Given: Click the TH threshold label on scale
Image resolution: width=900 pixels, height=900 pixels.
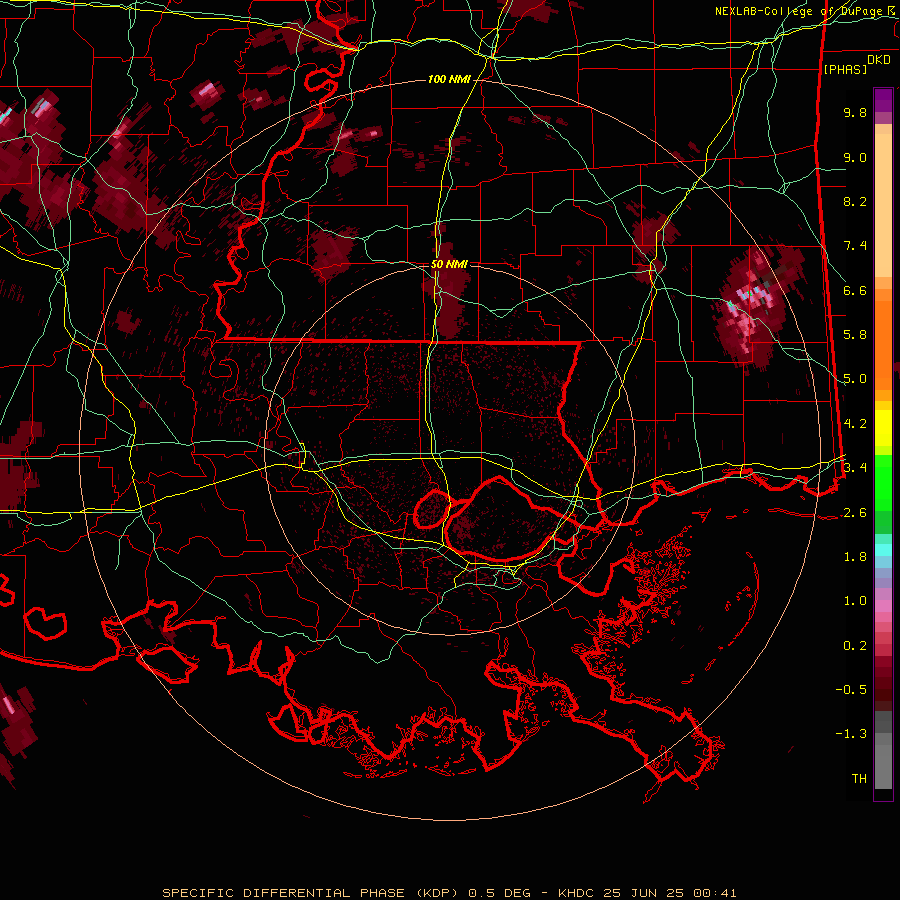Looking at the screenshot, I should pos(859,779).
